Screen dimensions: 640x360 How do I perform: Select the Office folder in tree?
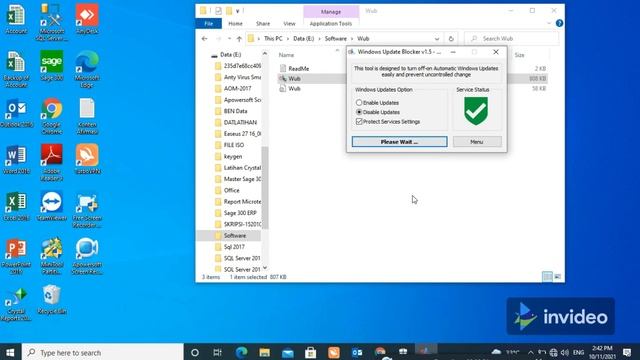[x=231, y=190]
